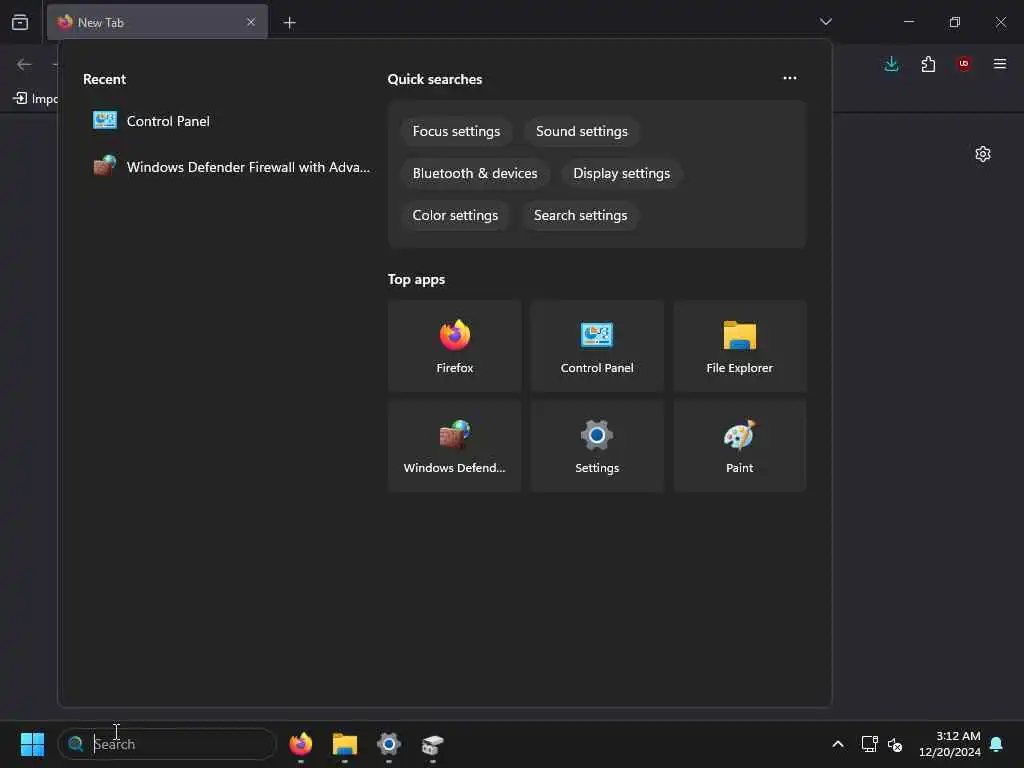Open a new Firefox tab with plus button
This screenshot has height=768, width=1024.
pos(289,23)
